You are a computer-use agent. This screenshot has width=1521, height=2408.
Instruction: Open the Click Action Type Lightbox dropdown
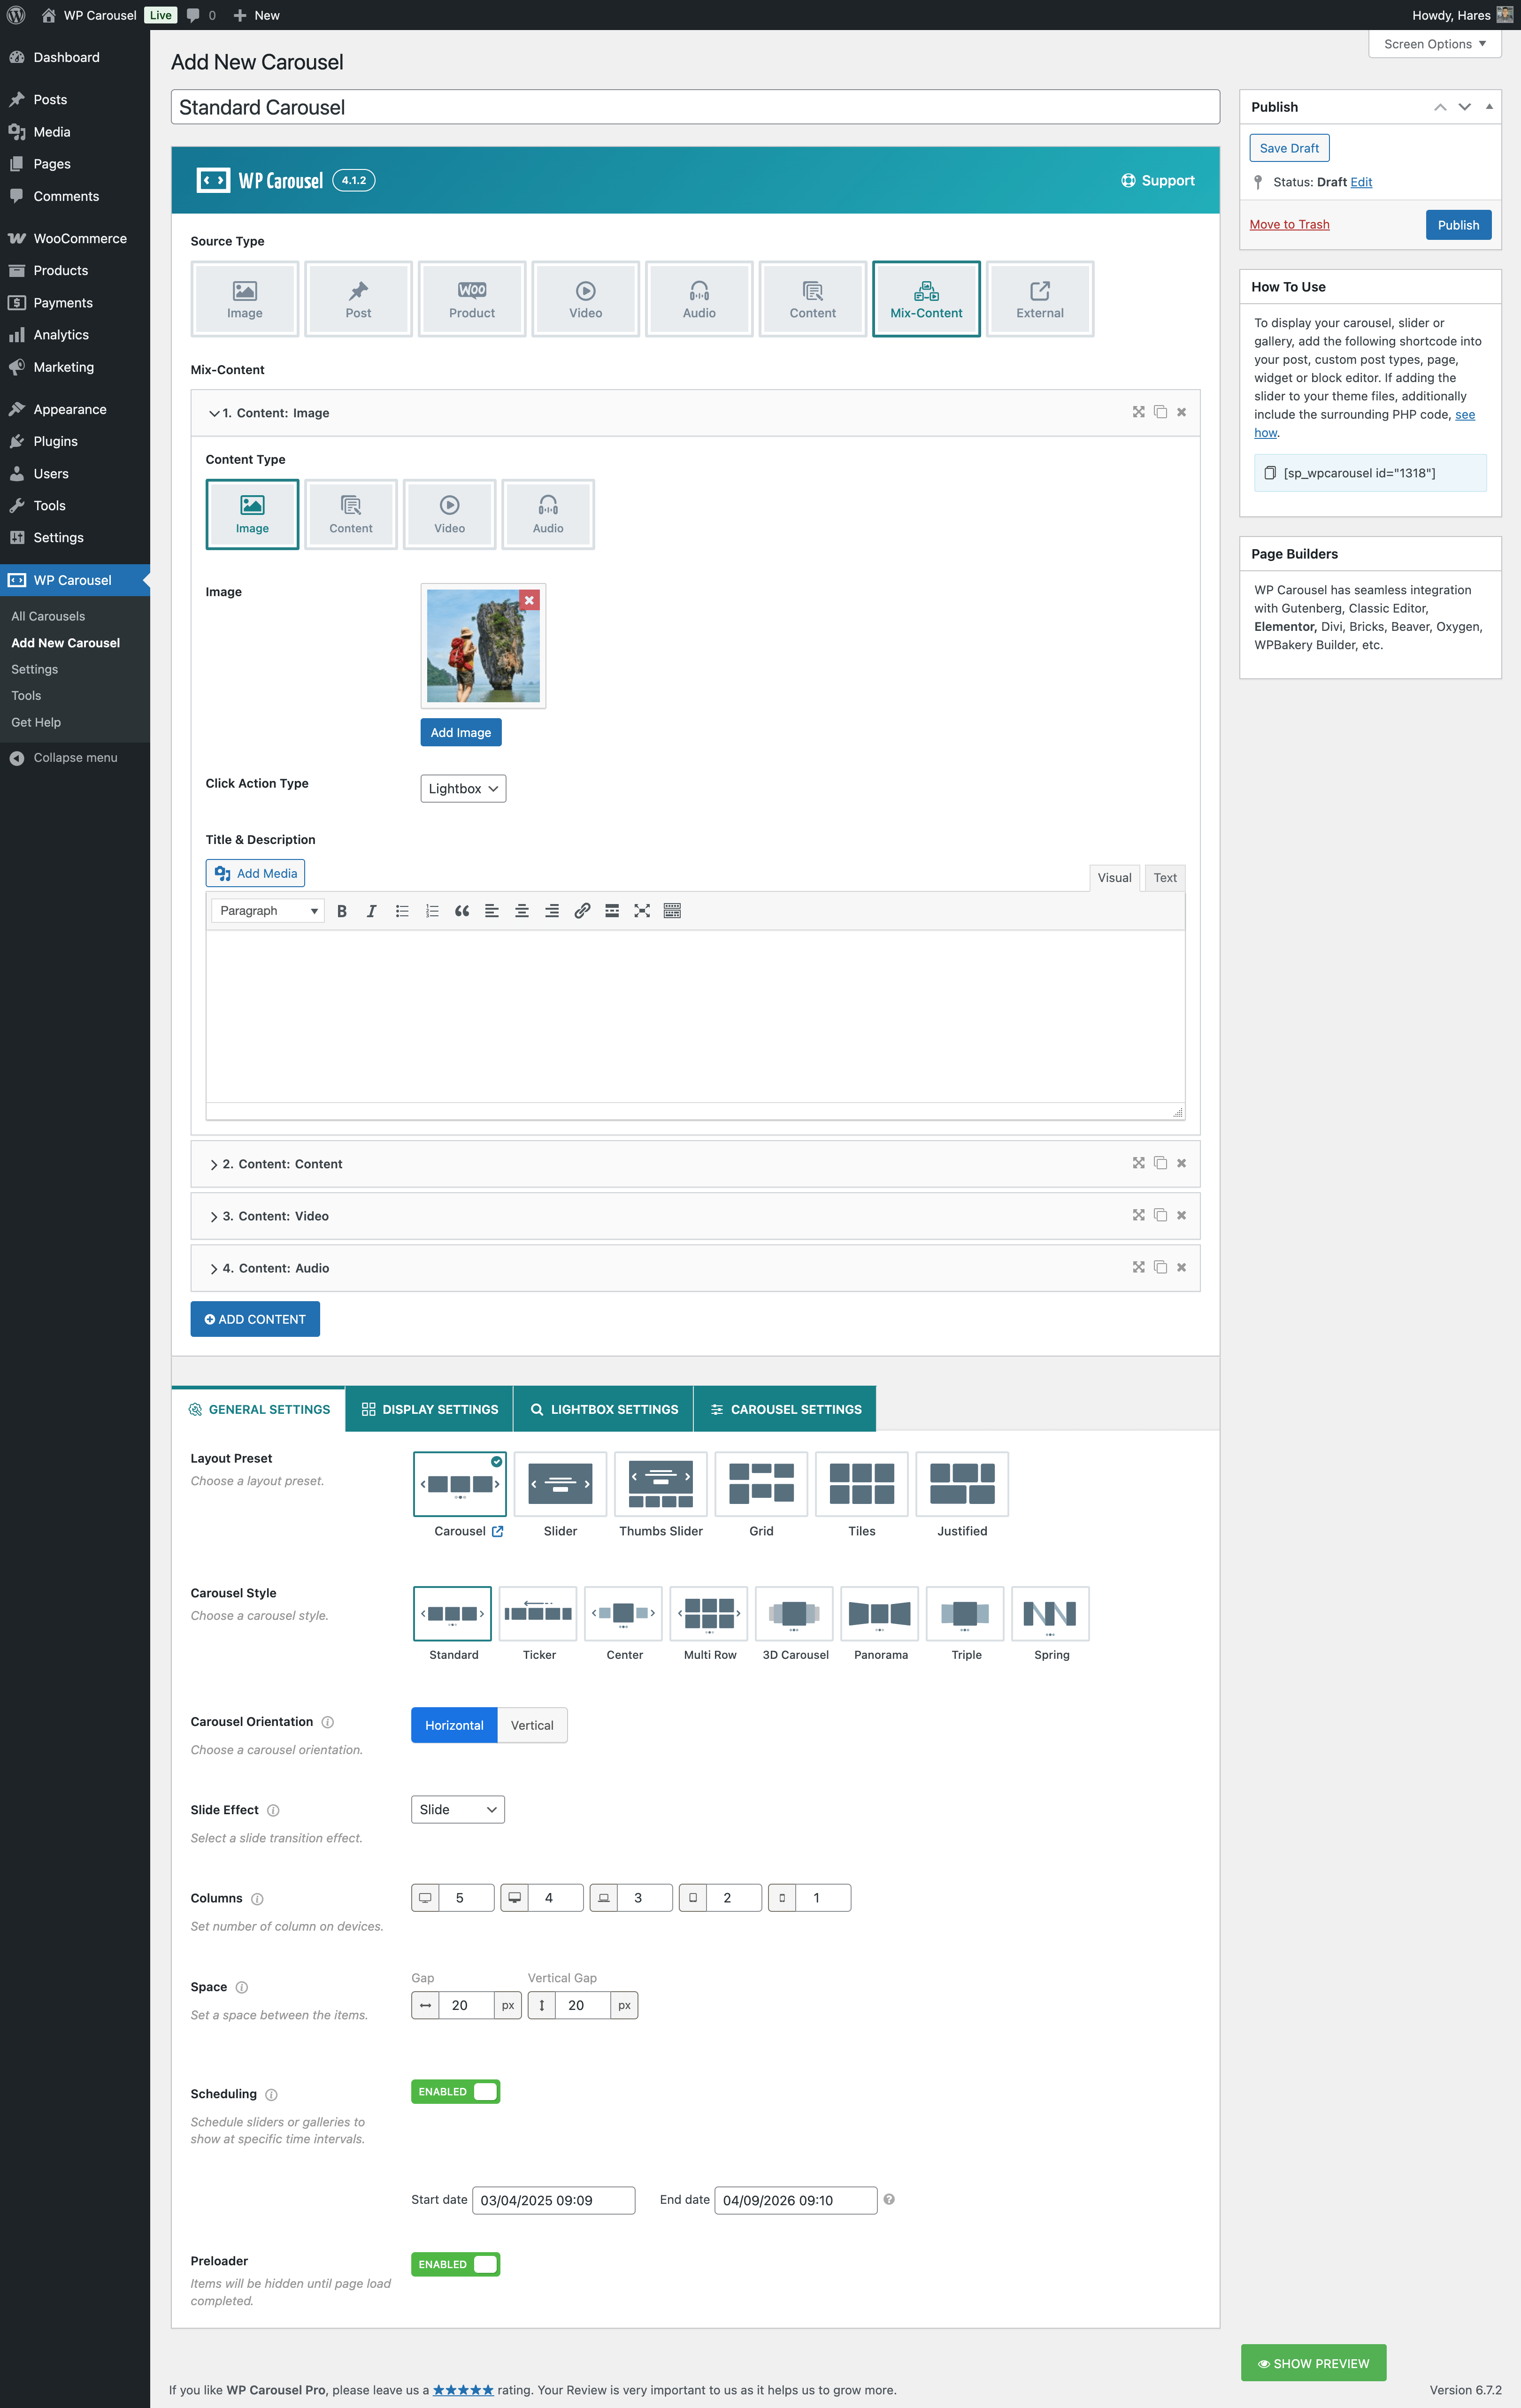tap(463, 789)
